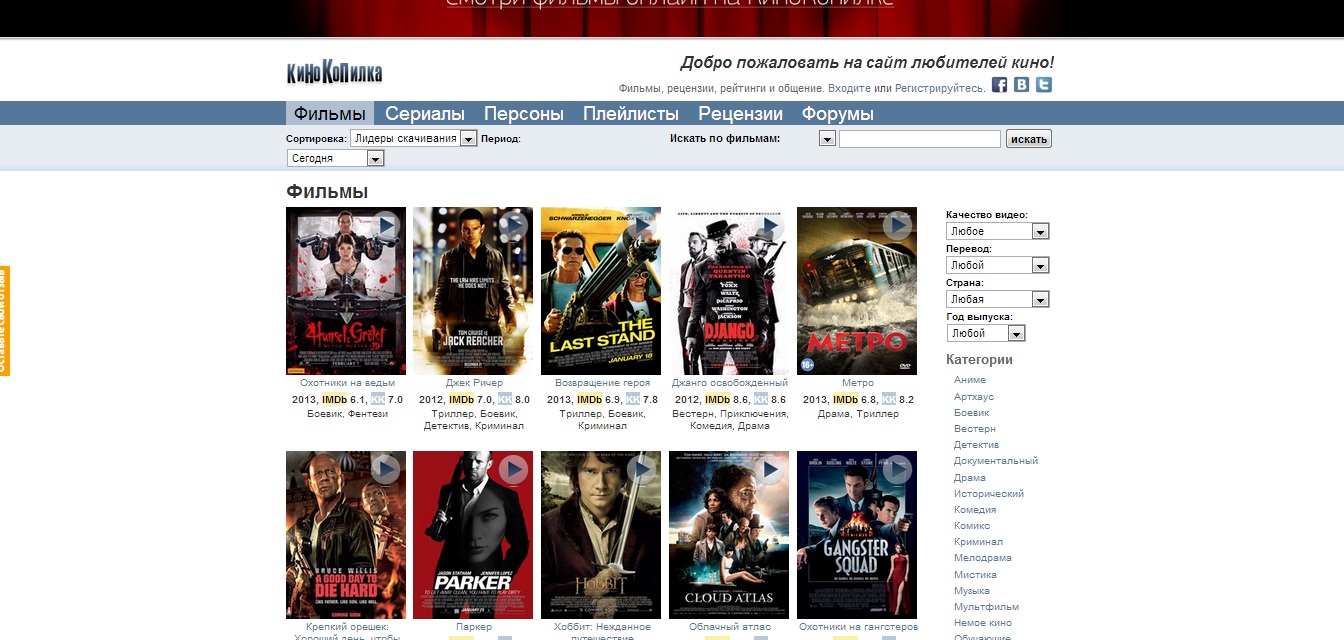The height and width of the screenshot is (640, 1344).
Task: Click the КиноКопилка site logo
Action: (334, 72)
